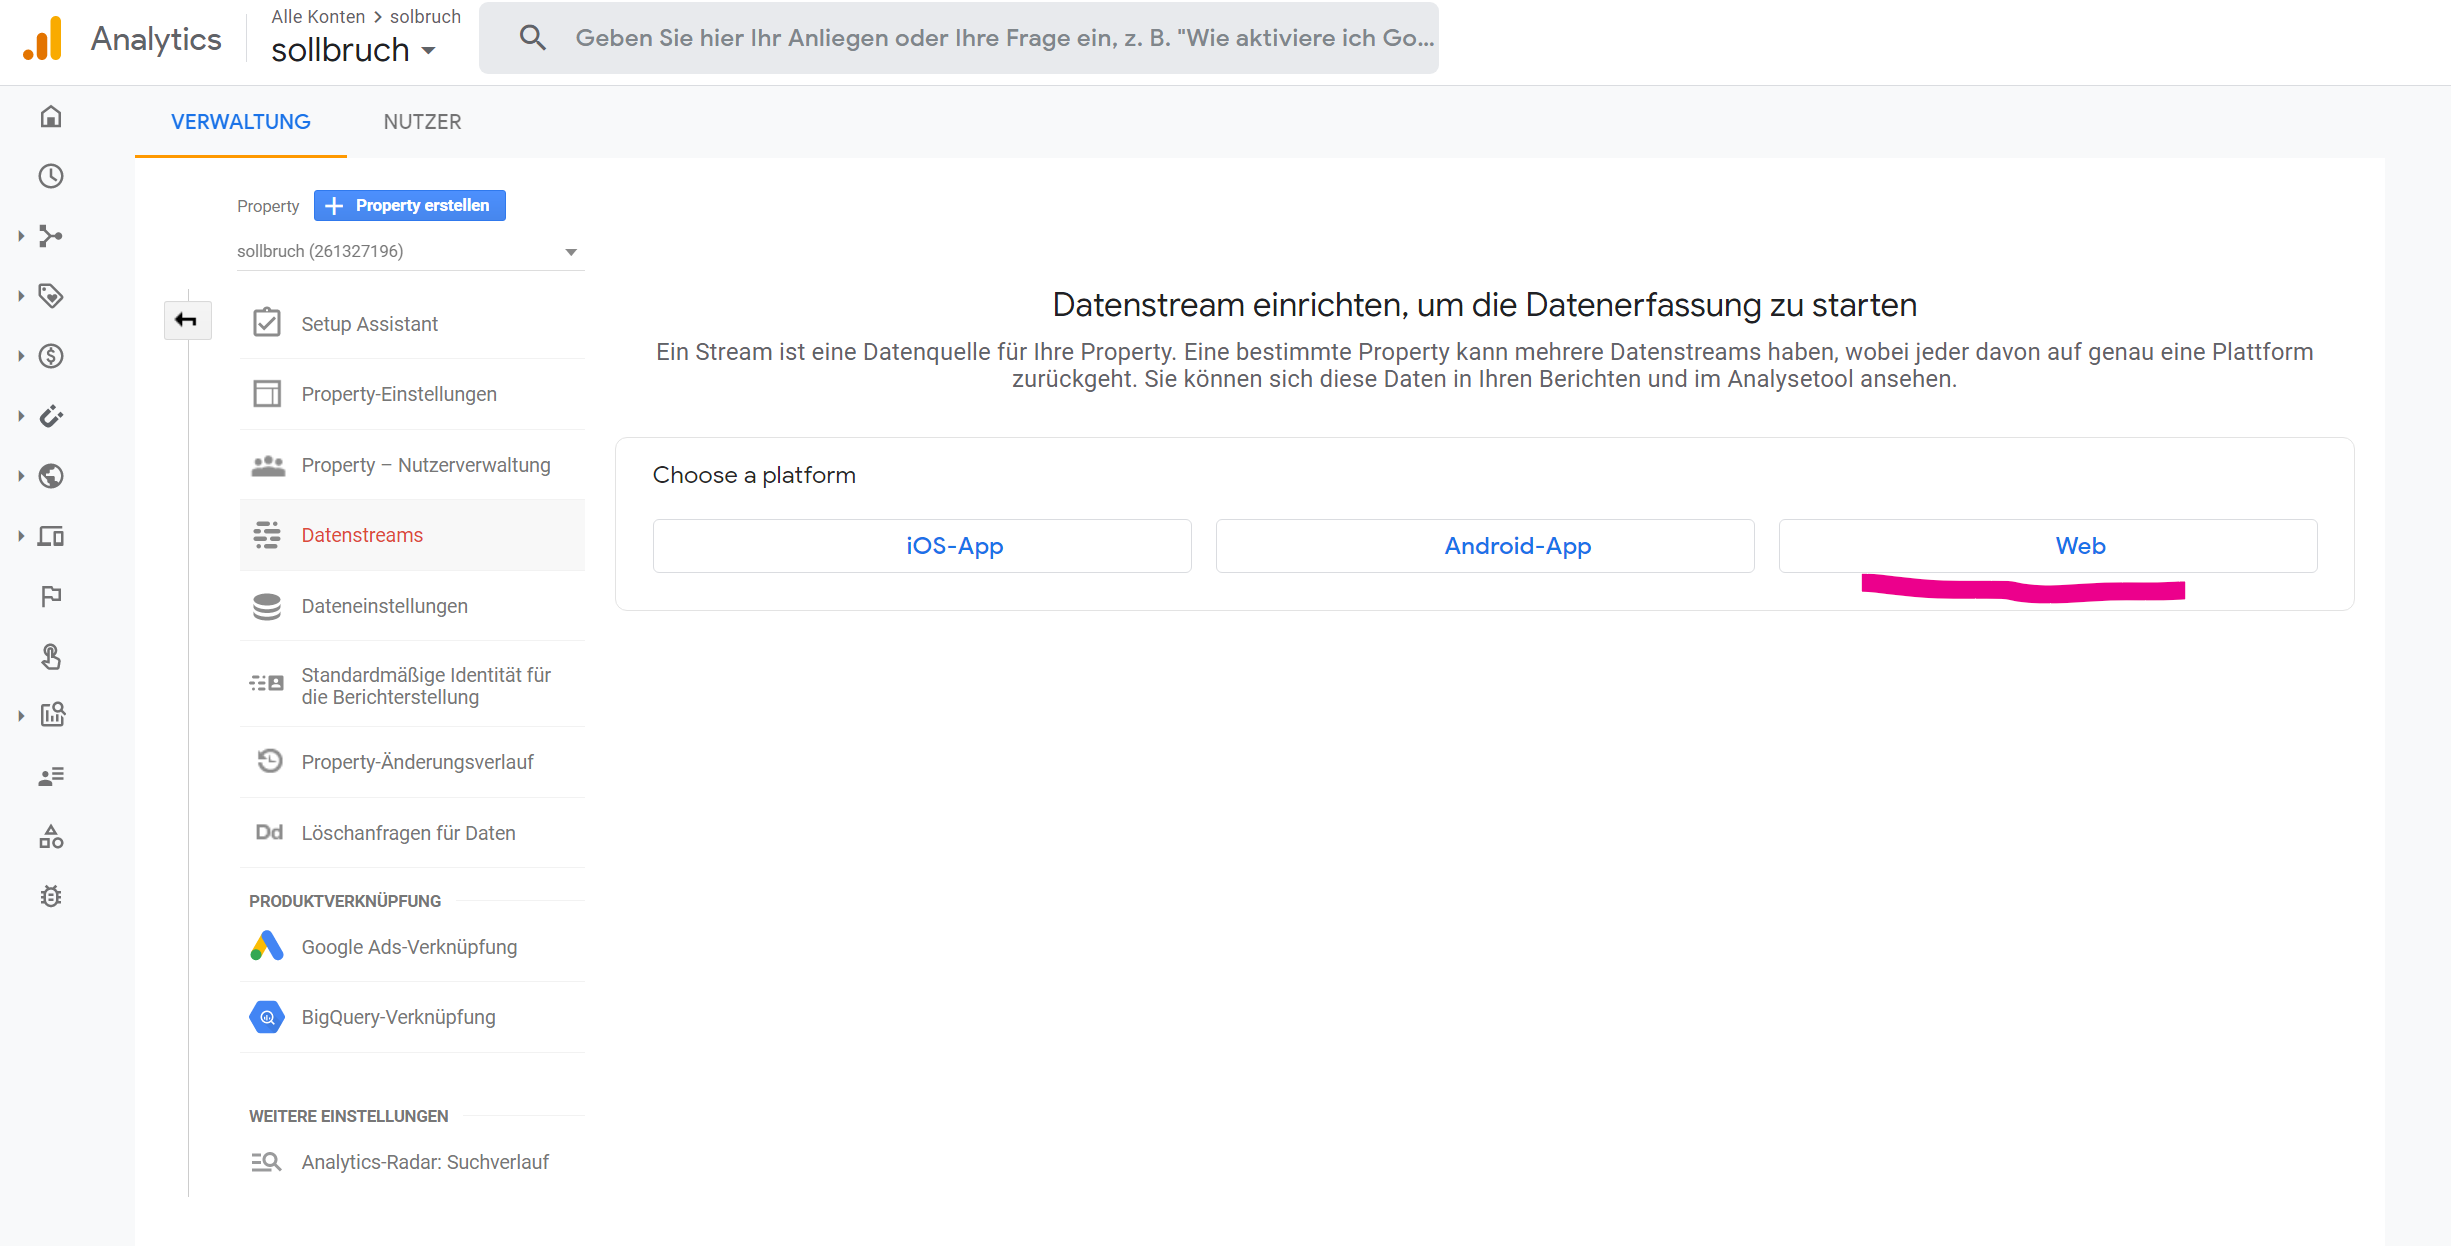This screenshot has height=1246, width=2451.
Task: Click the Datenstreams stream icon
Action: pos(267,535)
